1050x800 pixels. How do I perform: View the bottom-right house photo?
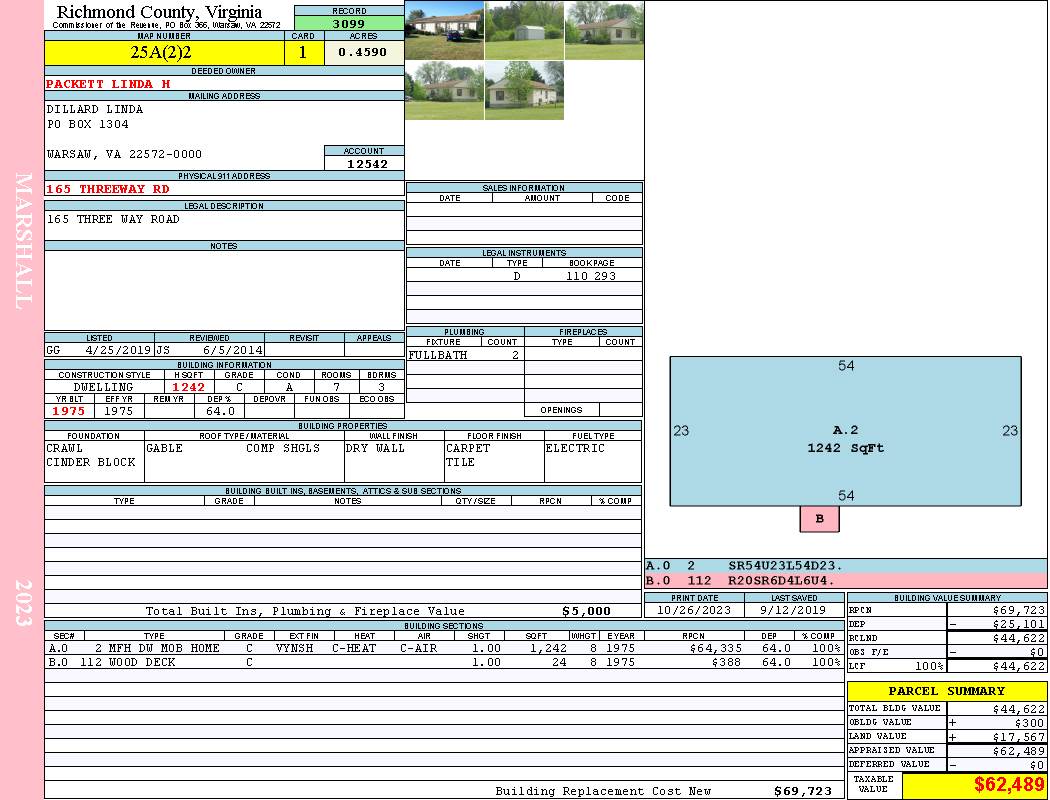point(524,90)
